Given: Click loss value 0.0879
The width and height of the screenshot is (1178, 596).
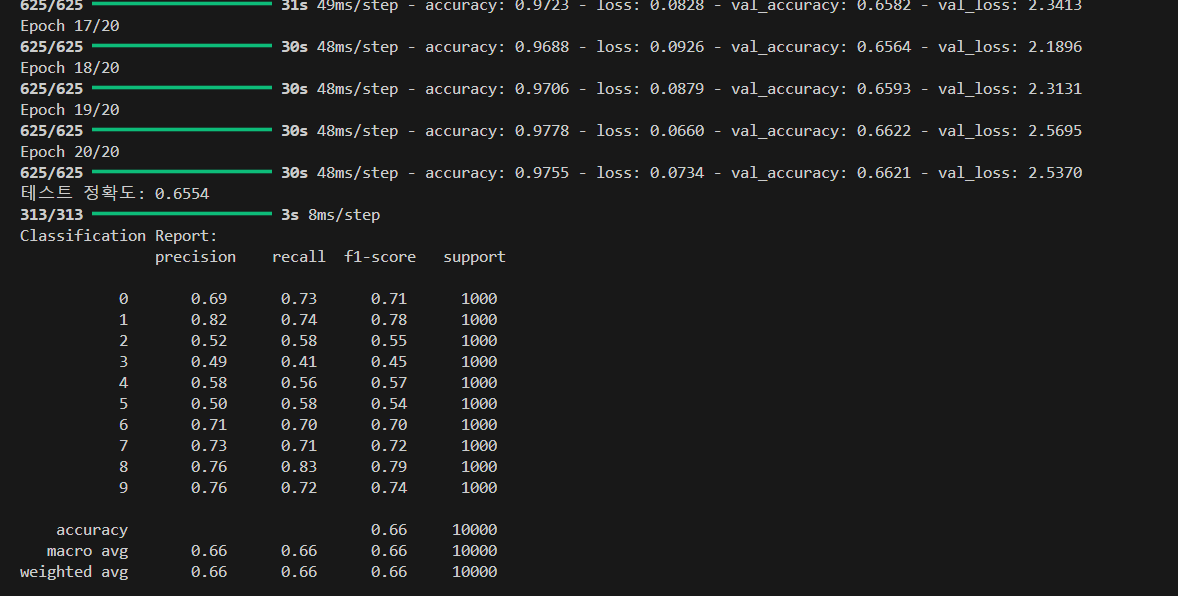Looking at the screenshot, I should (x=677, y=89).
